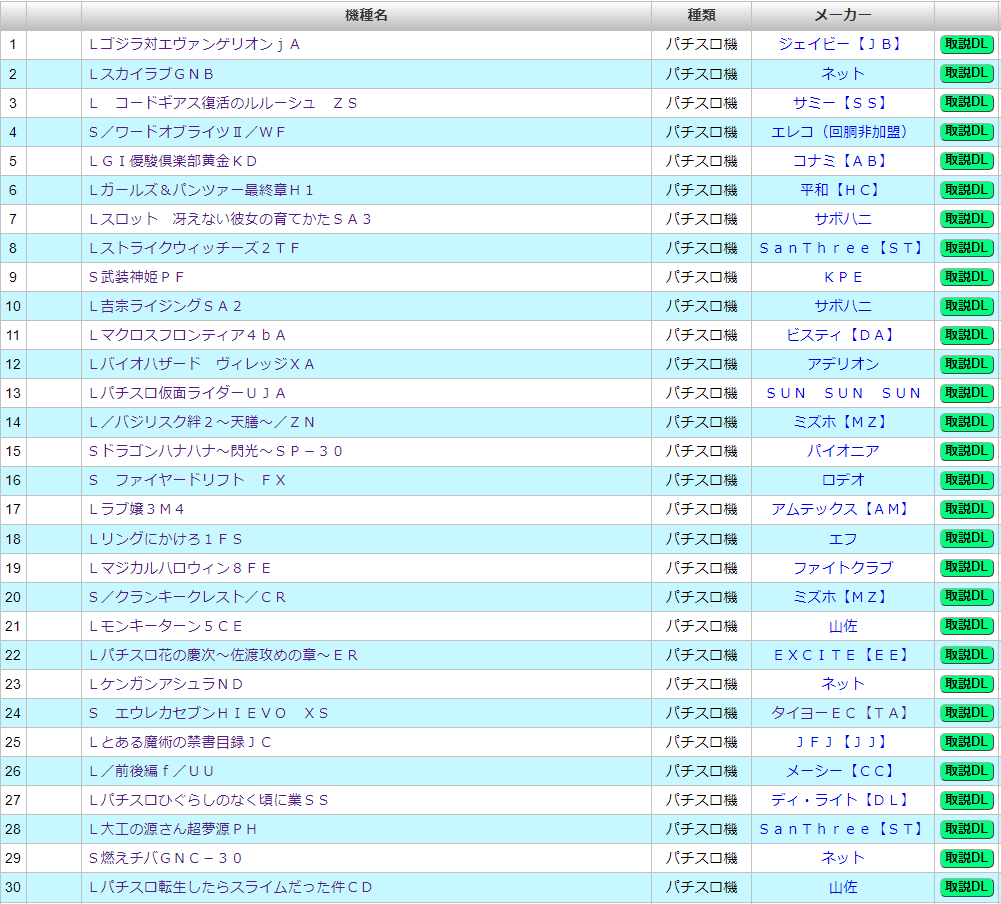Viewport: 1001px width, 904px height.
Task: Open maker link EXCITE【EE】
Action: (843, 655)
